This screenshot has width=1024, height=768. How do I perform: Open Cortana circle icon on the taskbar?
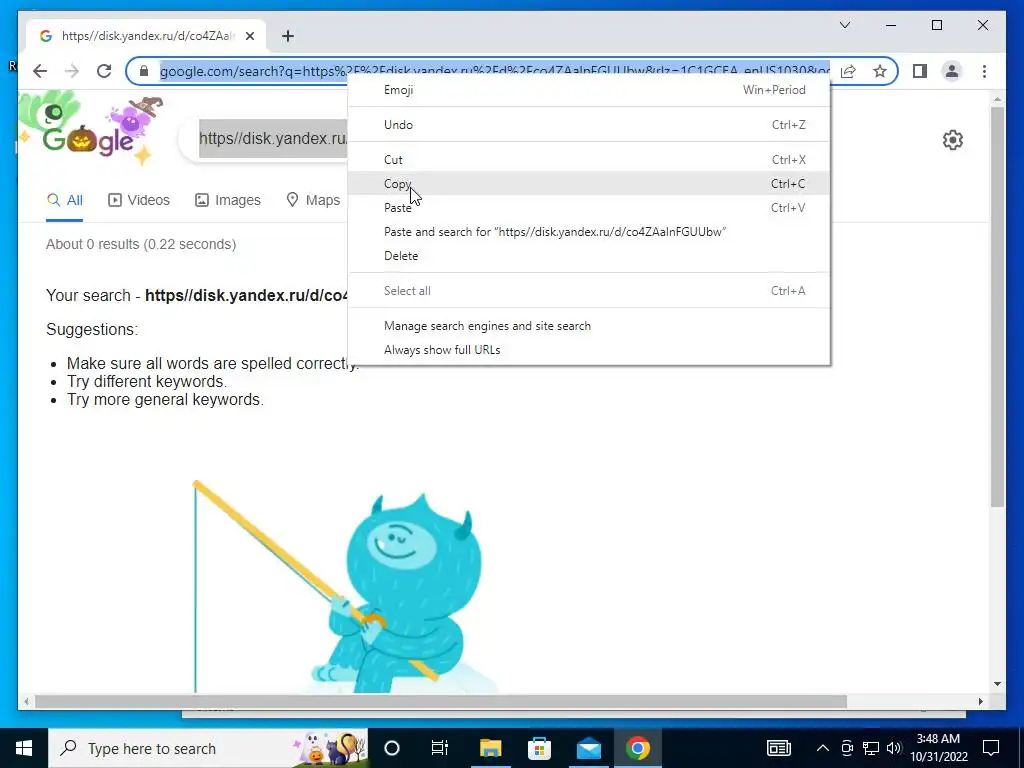pos(392,748)
